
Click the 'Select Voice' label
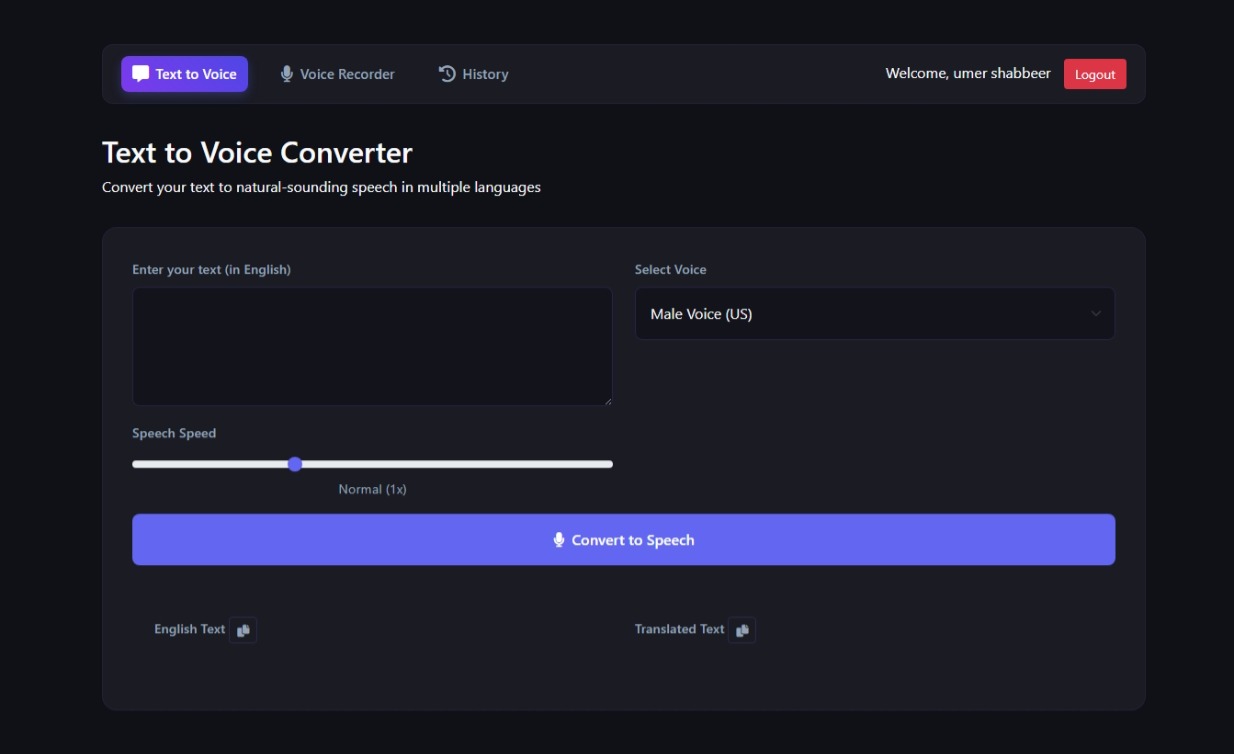[670, 270]
